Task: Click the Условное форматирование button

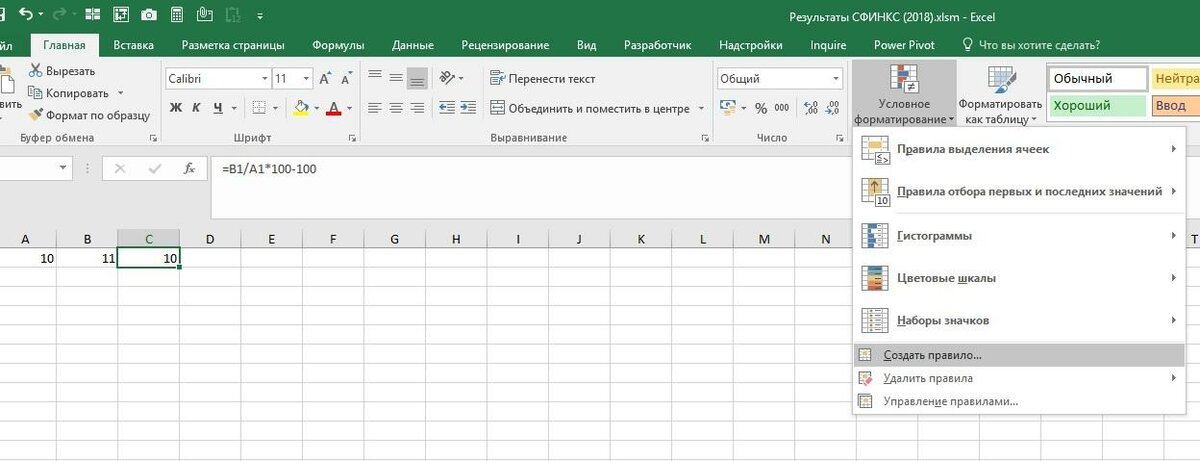Action: point(904,94)
